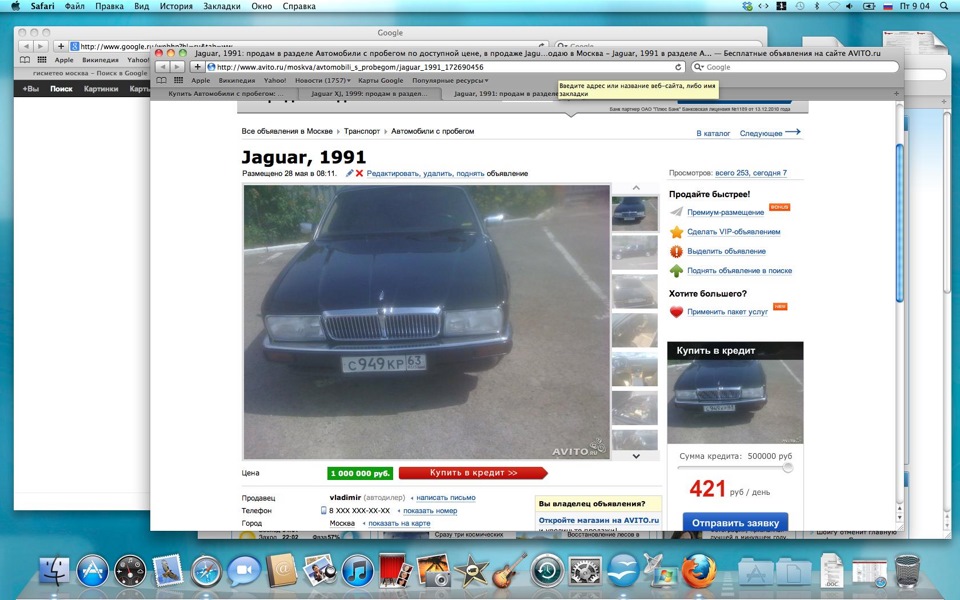Show Top Sites grid in avito window

178,80
